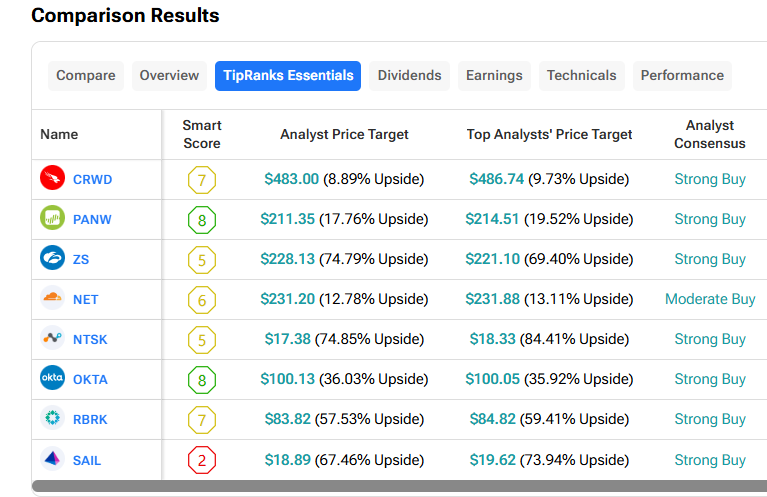The image size is (767, 497).
Task: Click the Palo Alto PANW logo icon
Action: coord(52,218)
